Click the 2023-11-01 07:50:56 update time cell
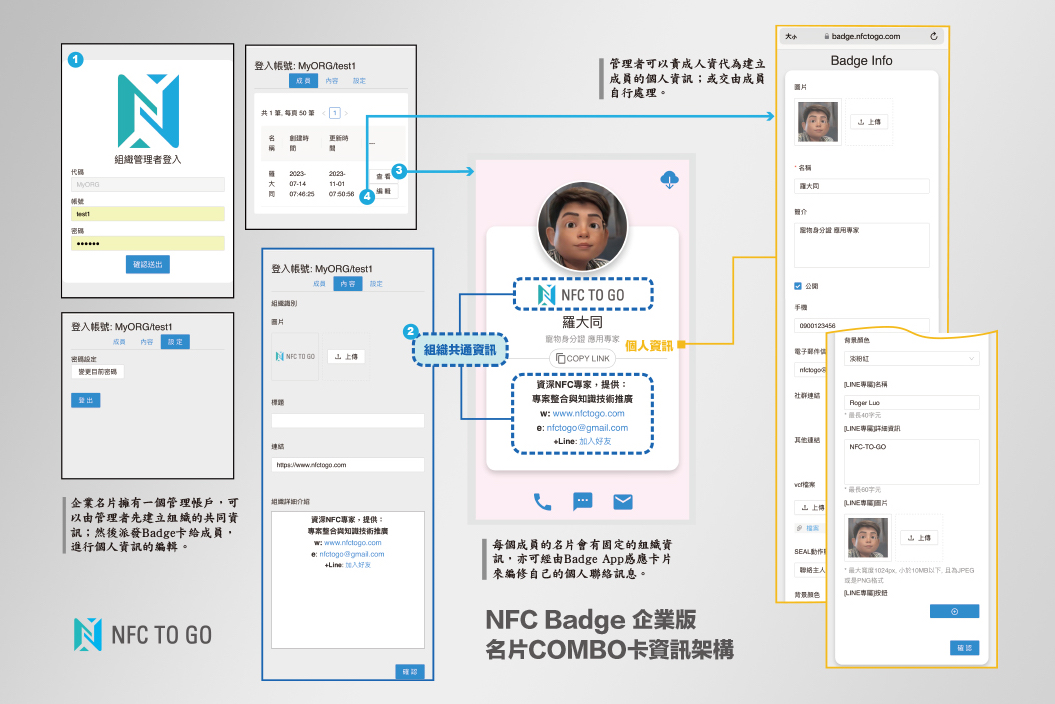Viewport: 1055px width, 704px height. pos(341,184)
